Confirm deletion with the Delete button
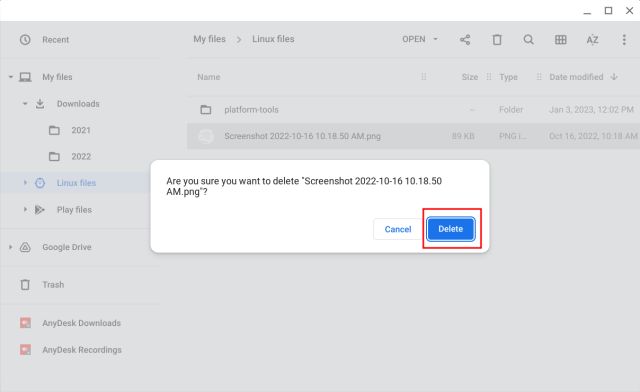640x392 pixels. (x=451, y=229)
